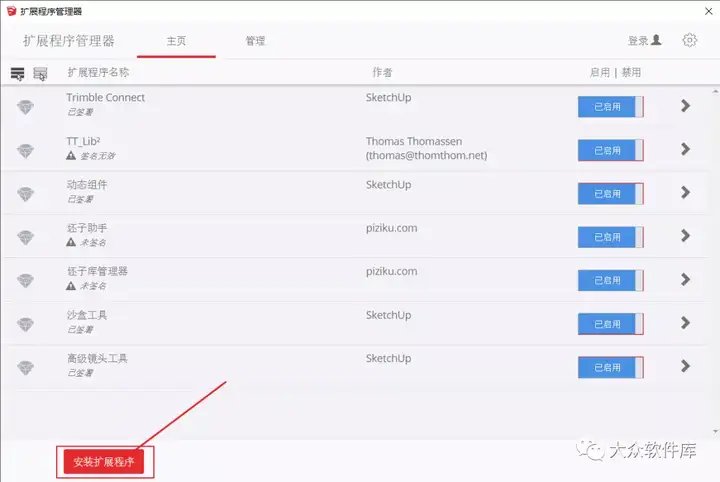Click author Thomas Thomassen text
720x482 pixels.
coord(414,141)
